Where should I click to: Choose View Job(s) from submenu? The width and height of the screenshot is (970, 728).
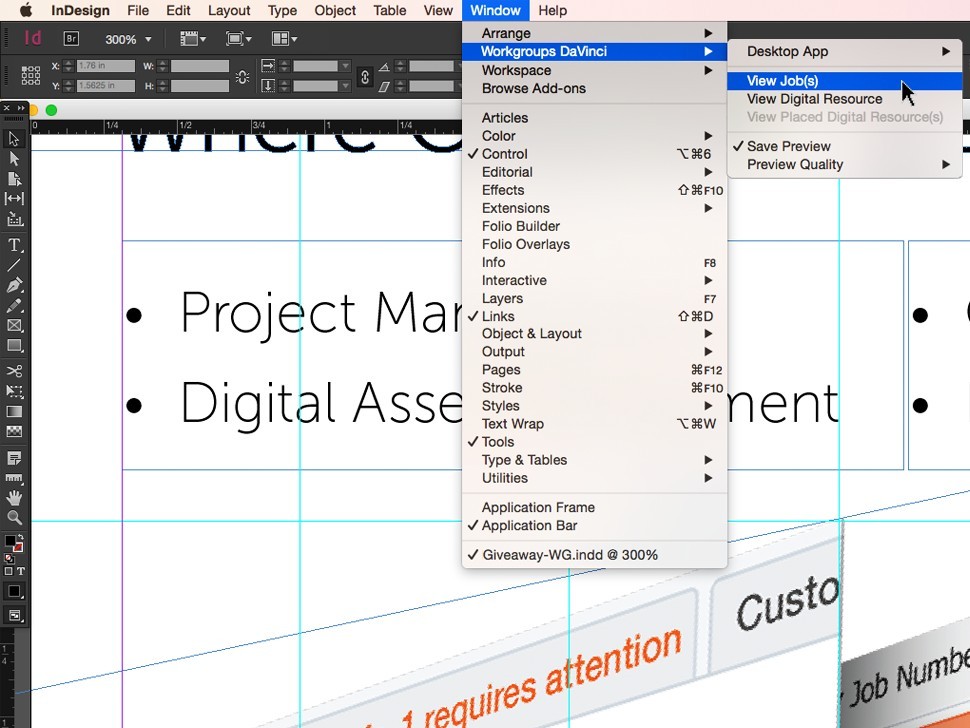pyautogui.click(x=845, y=81)
